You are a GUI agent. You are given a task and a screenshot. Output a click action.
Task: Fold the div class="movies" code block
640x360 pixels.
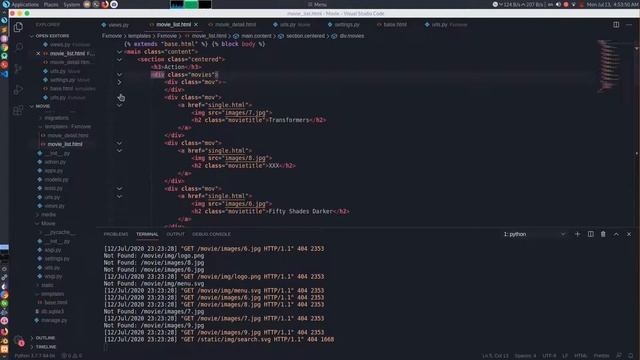[x=119, y=75]
